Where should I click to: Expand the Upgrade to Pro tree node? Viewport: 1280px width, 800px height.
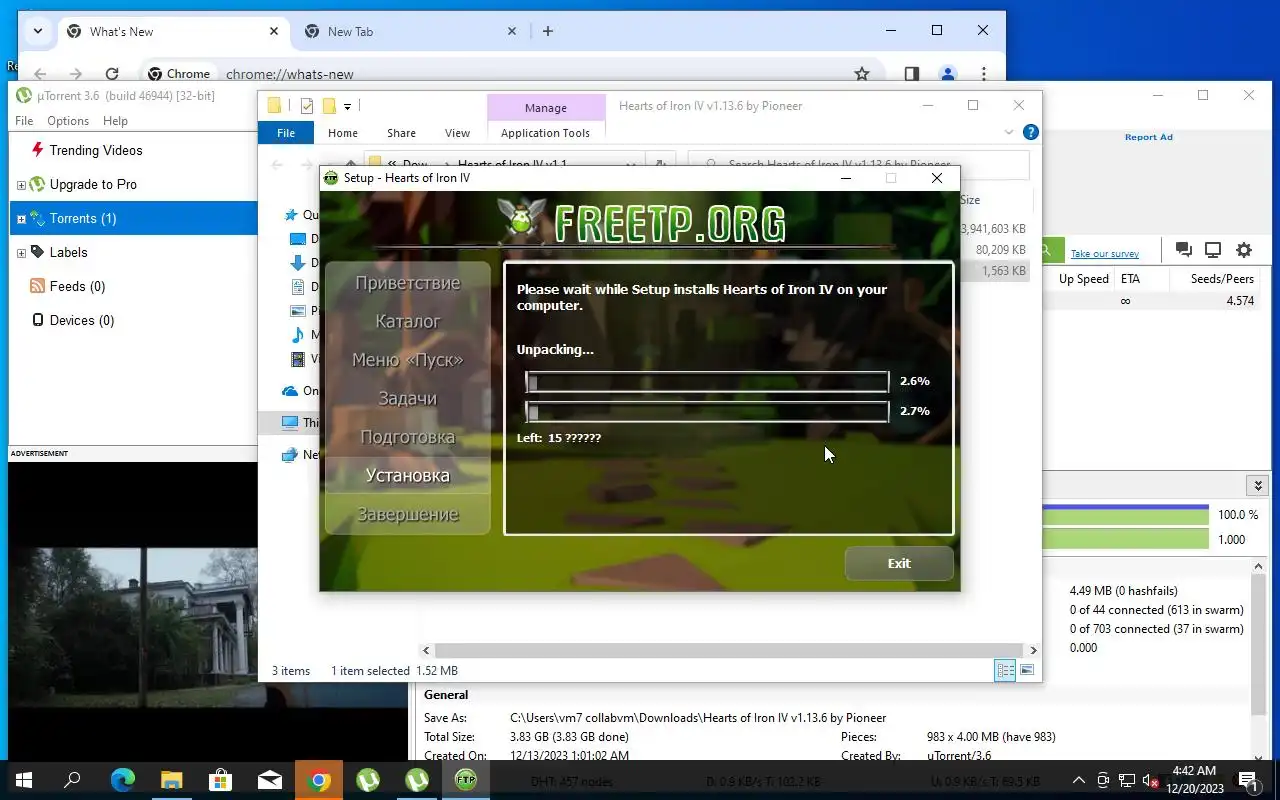point(21,185)
